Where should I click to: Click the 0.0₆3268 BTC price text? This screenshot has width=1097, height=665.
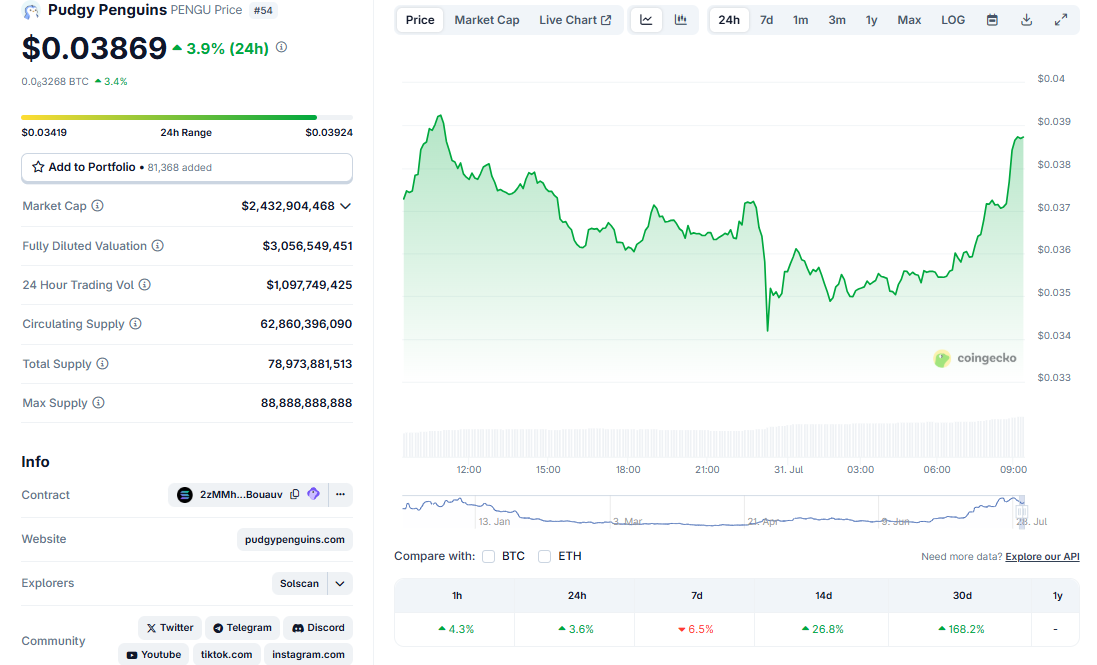click(x=55, y=82)
